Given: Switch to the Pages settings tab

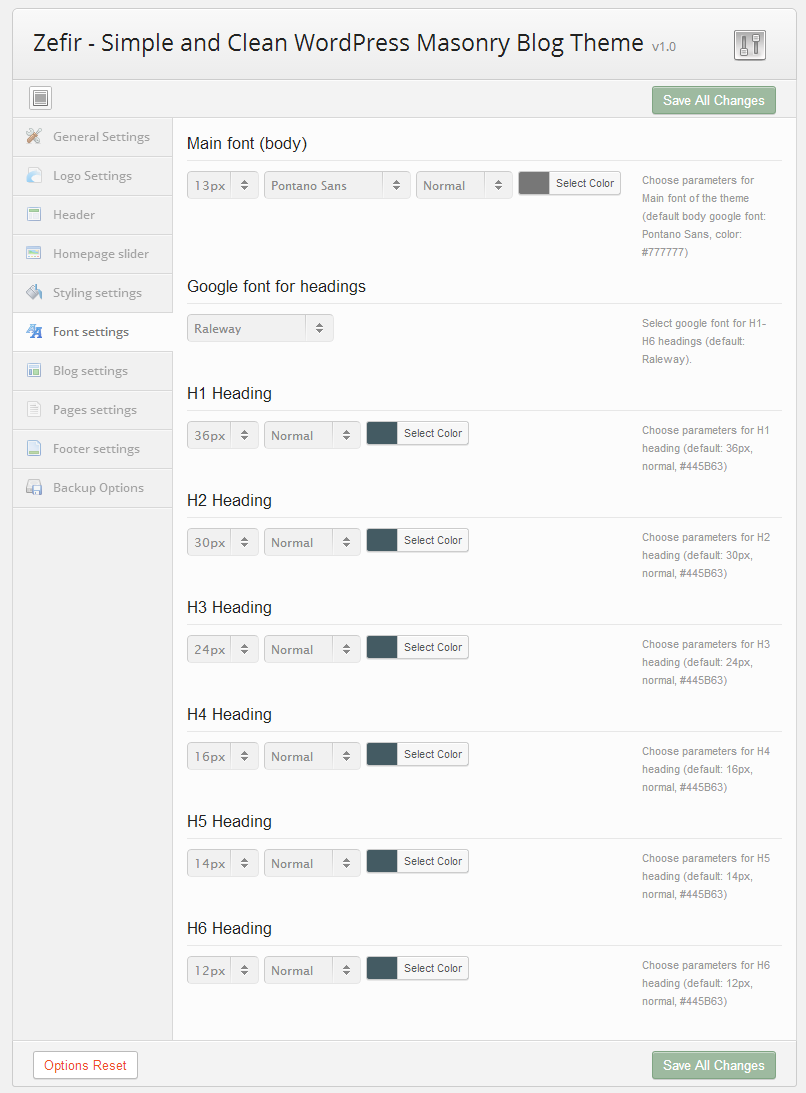Looking at the screenshot, I should pos(94,410).
